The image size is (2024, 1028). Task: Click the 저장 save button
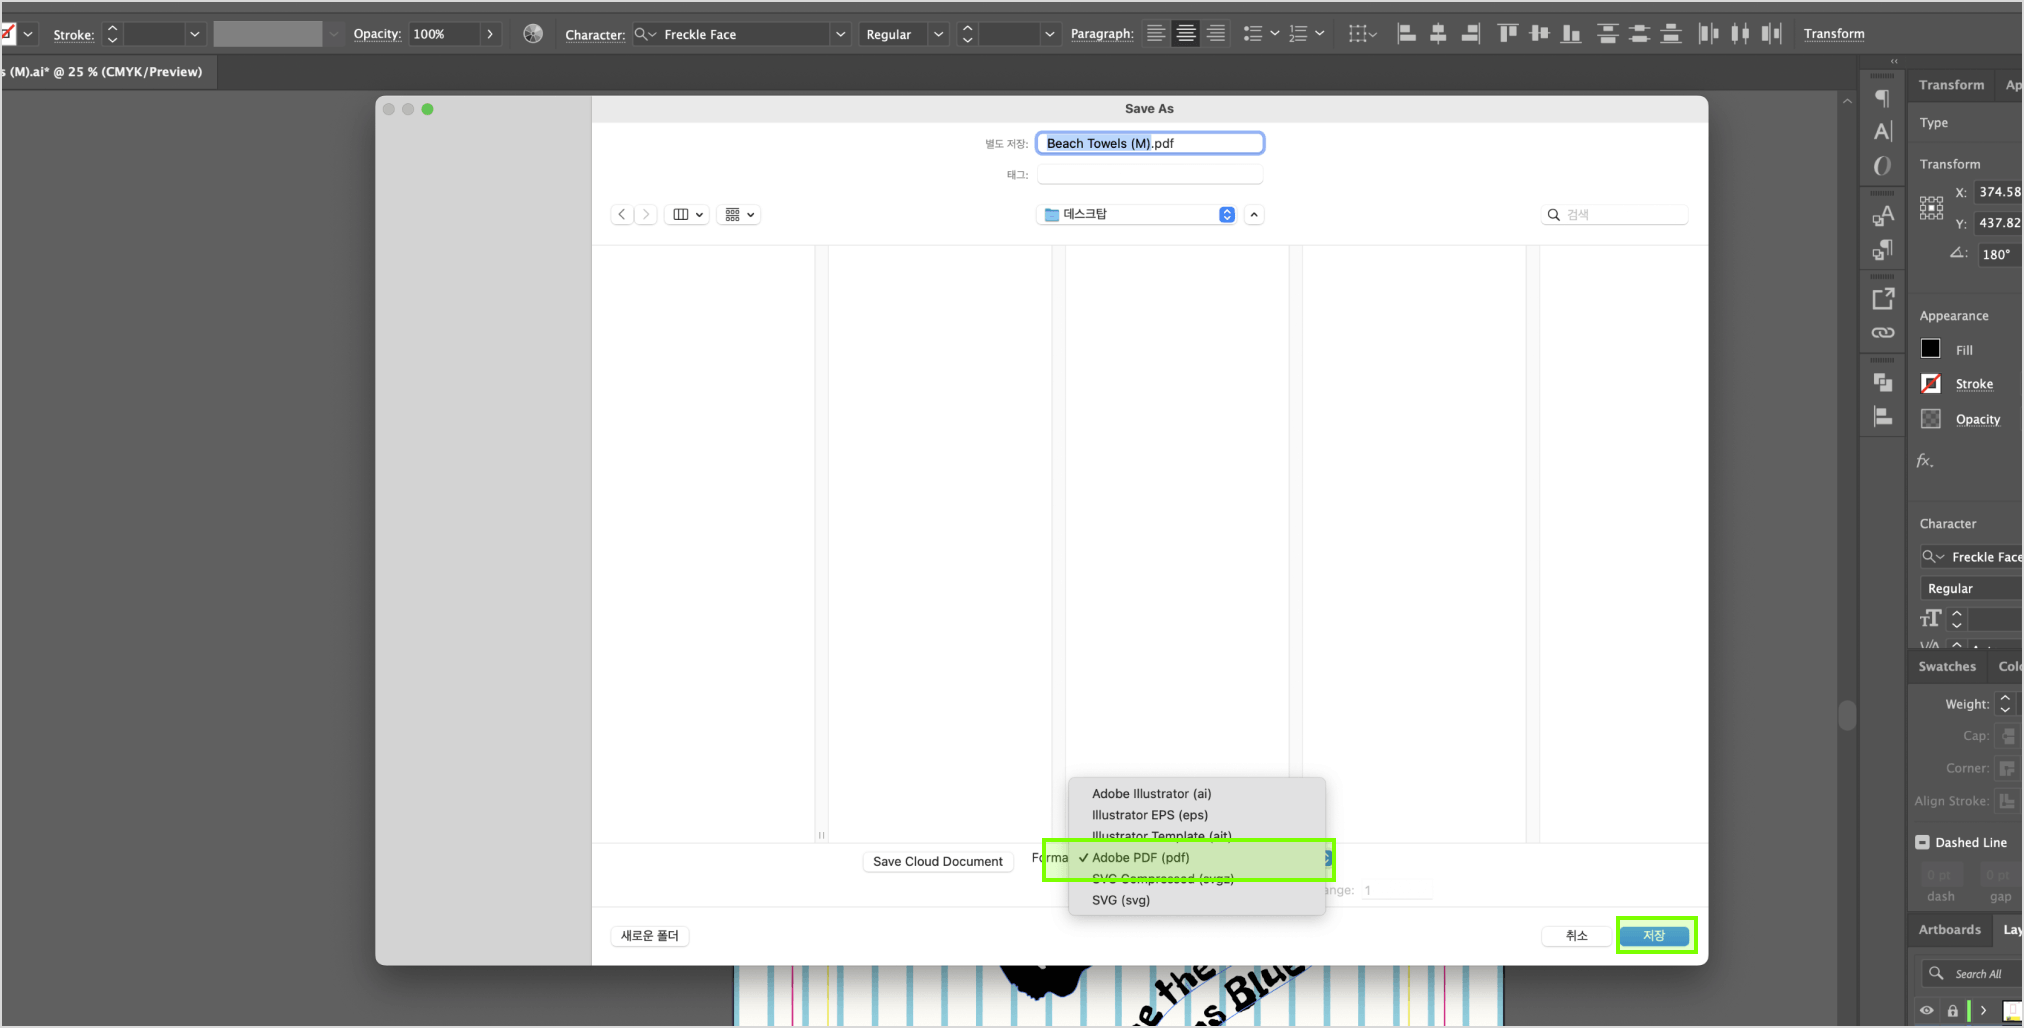click(1654, 936)
